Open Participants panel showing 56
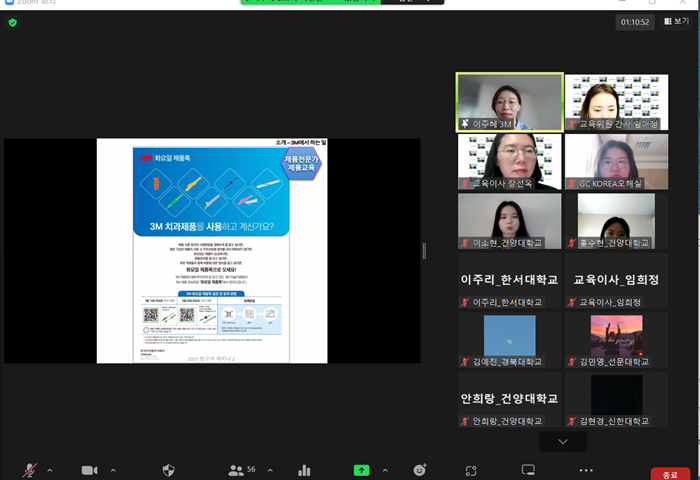 [x=242, y=470]
